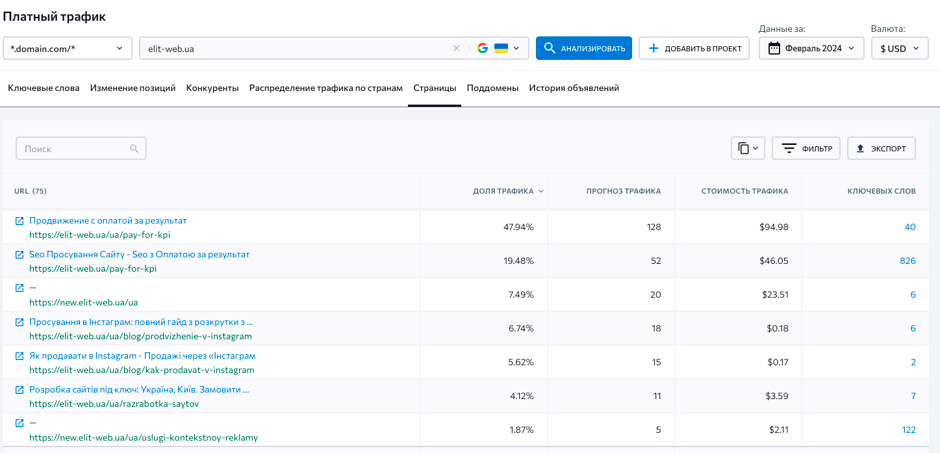Open the $ USD currency dropdown

tap(900, 49)
